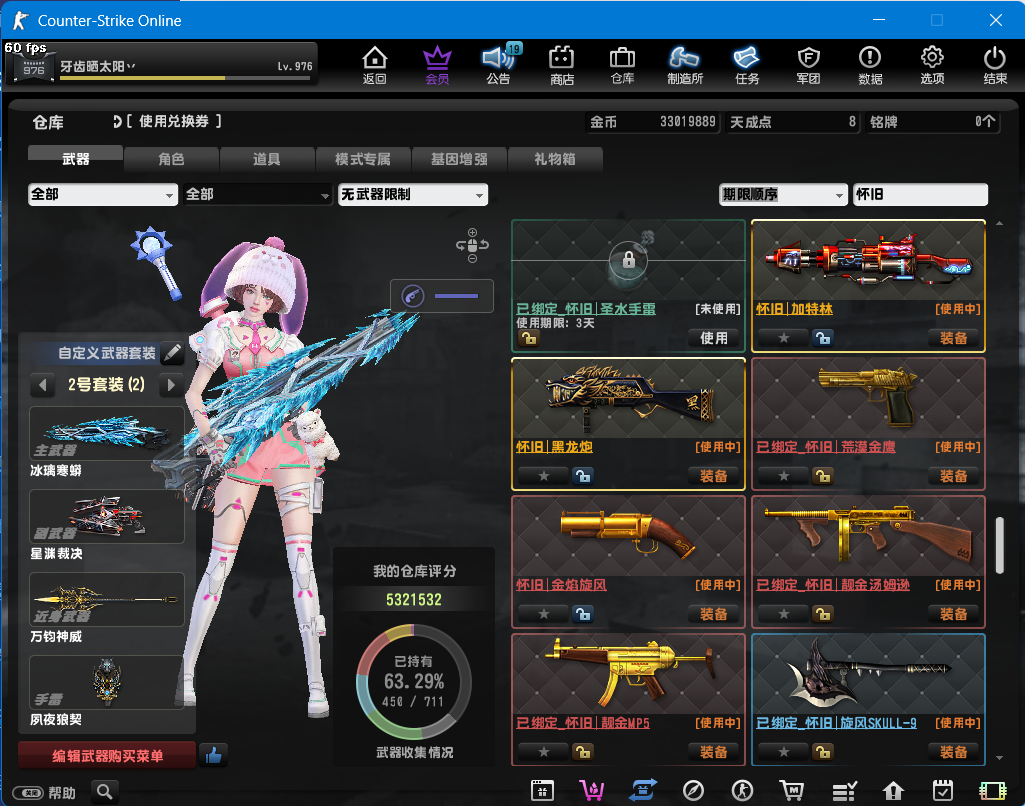Expand the player name 牙齿晒太阳 chevron
1025x806 pixels.
coord(131,66)
